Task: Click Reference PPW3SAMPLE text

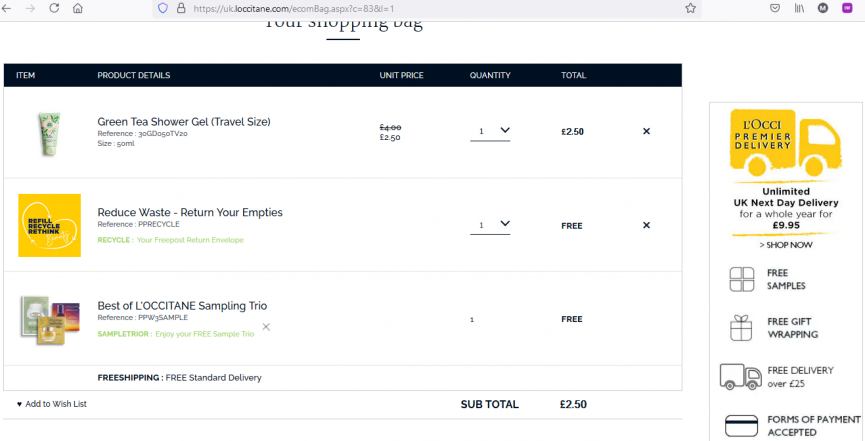Action: pyautogui.click(x=142, y=317)
